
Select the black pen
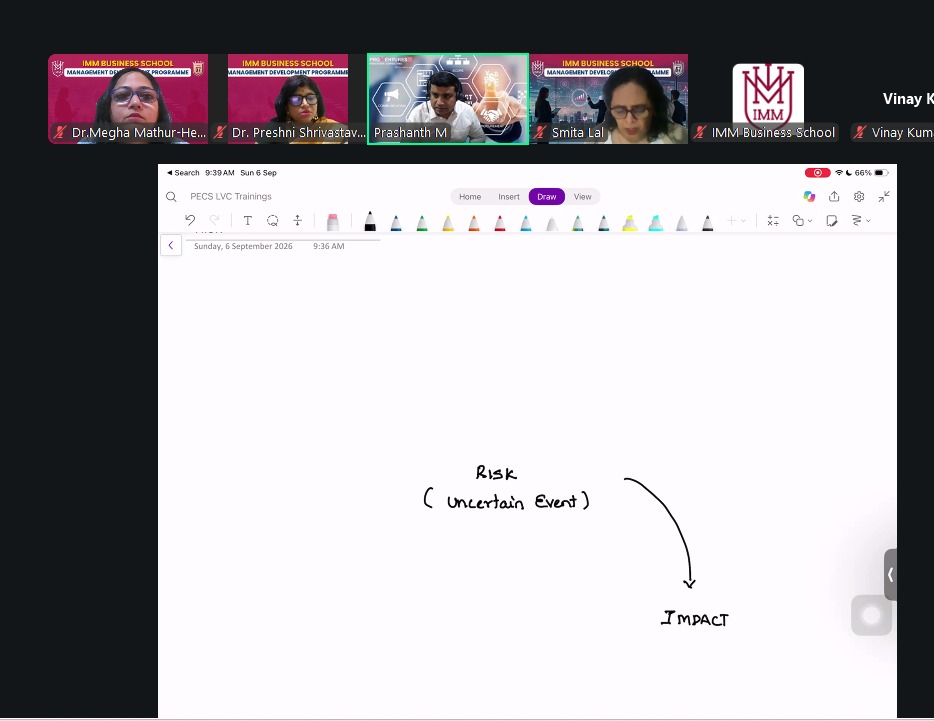tap(370, 221)
